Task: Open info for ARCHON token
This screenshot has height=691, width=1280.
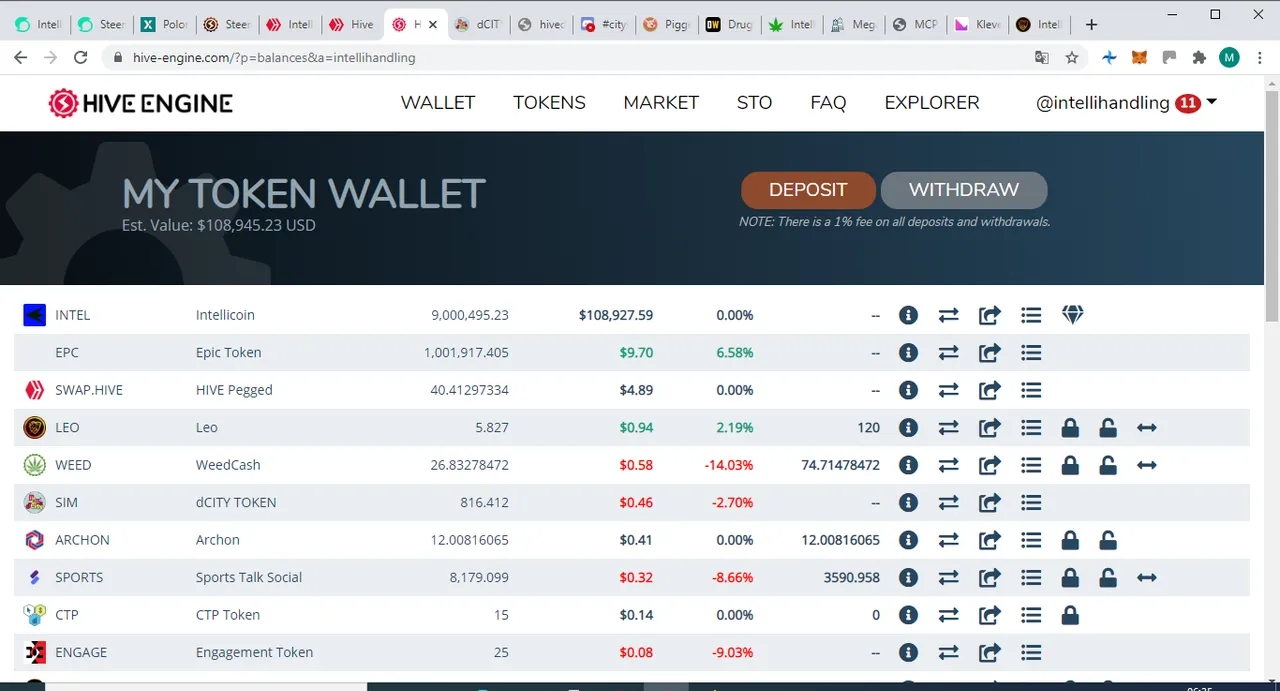Action: click(908, 540)
